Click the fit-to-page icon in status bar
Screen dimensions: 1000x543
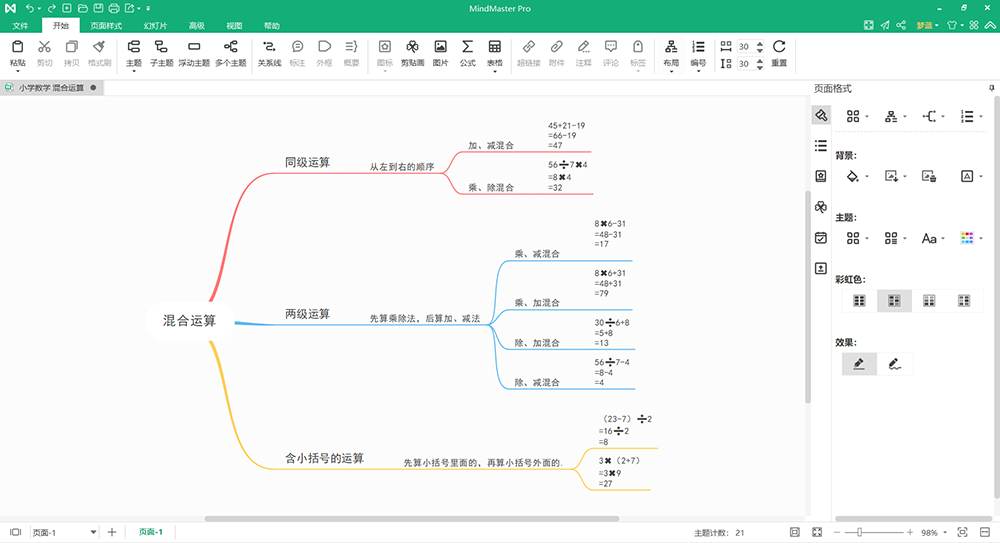pyautogui.click(x=795, y=532)
